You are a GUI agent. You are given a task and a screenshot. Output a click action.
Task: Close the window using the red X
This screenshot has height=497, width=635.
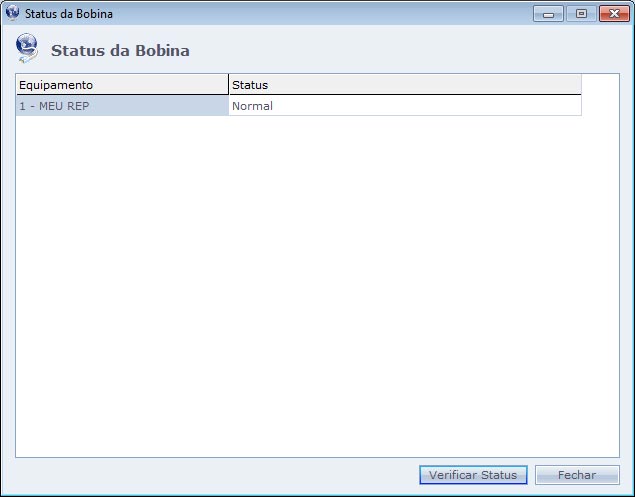[611, 14]
